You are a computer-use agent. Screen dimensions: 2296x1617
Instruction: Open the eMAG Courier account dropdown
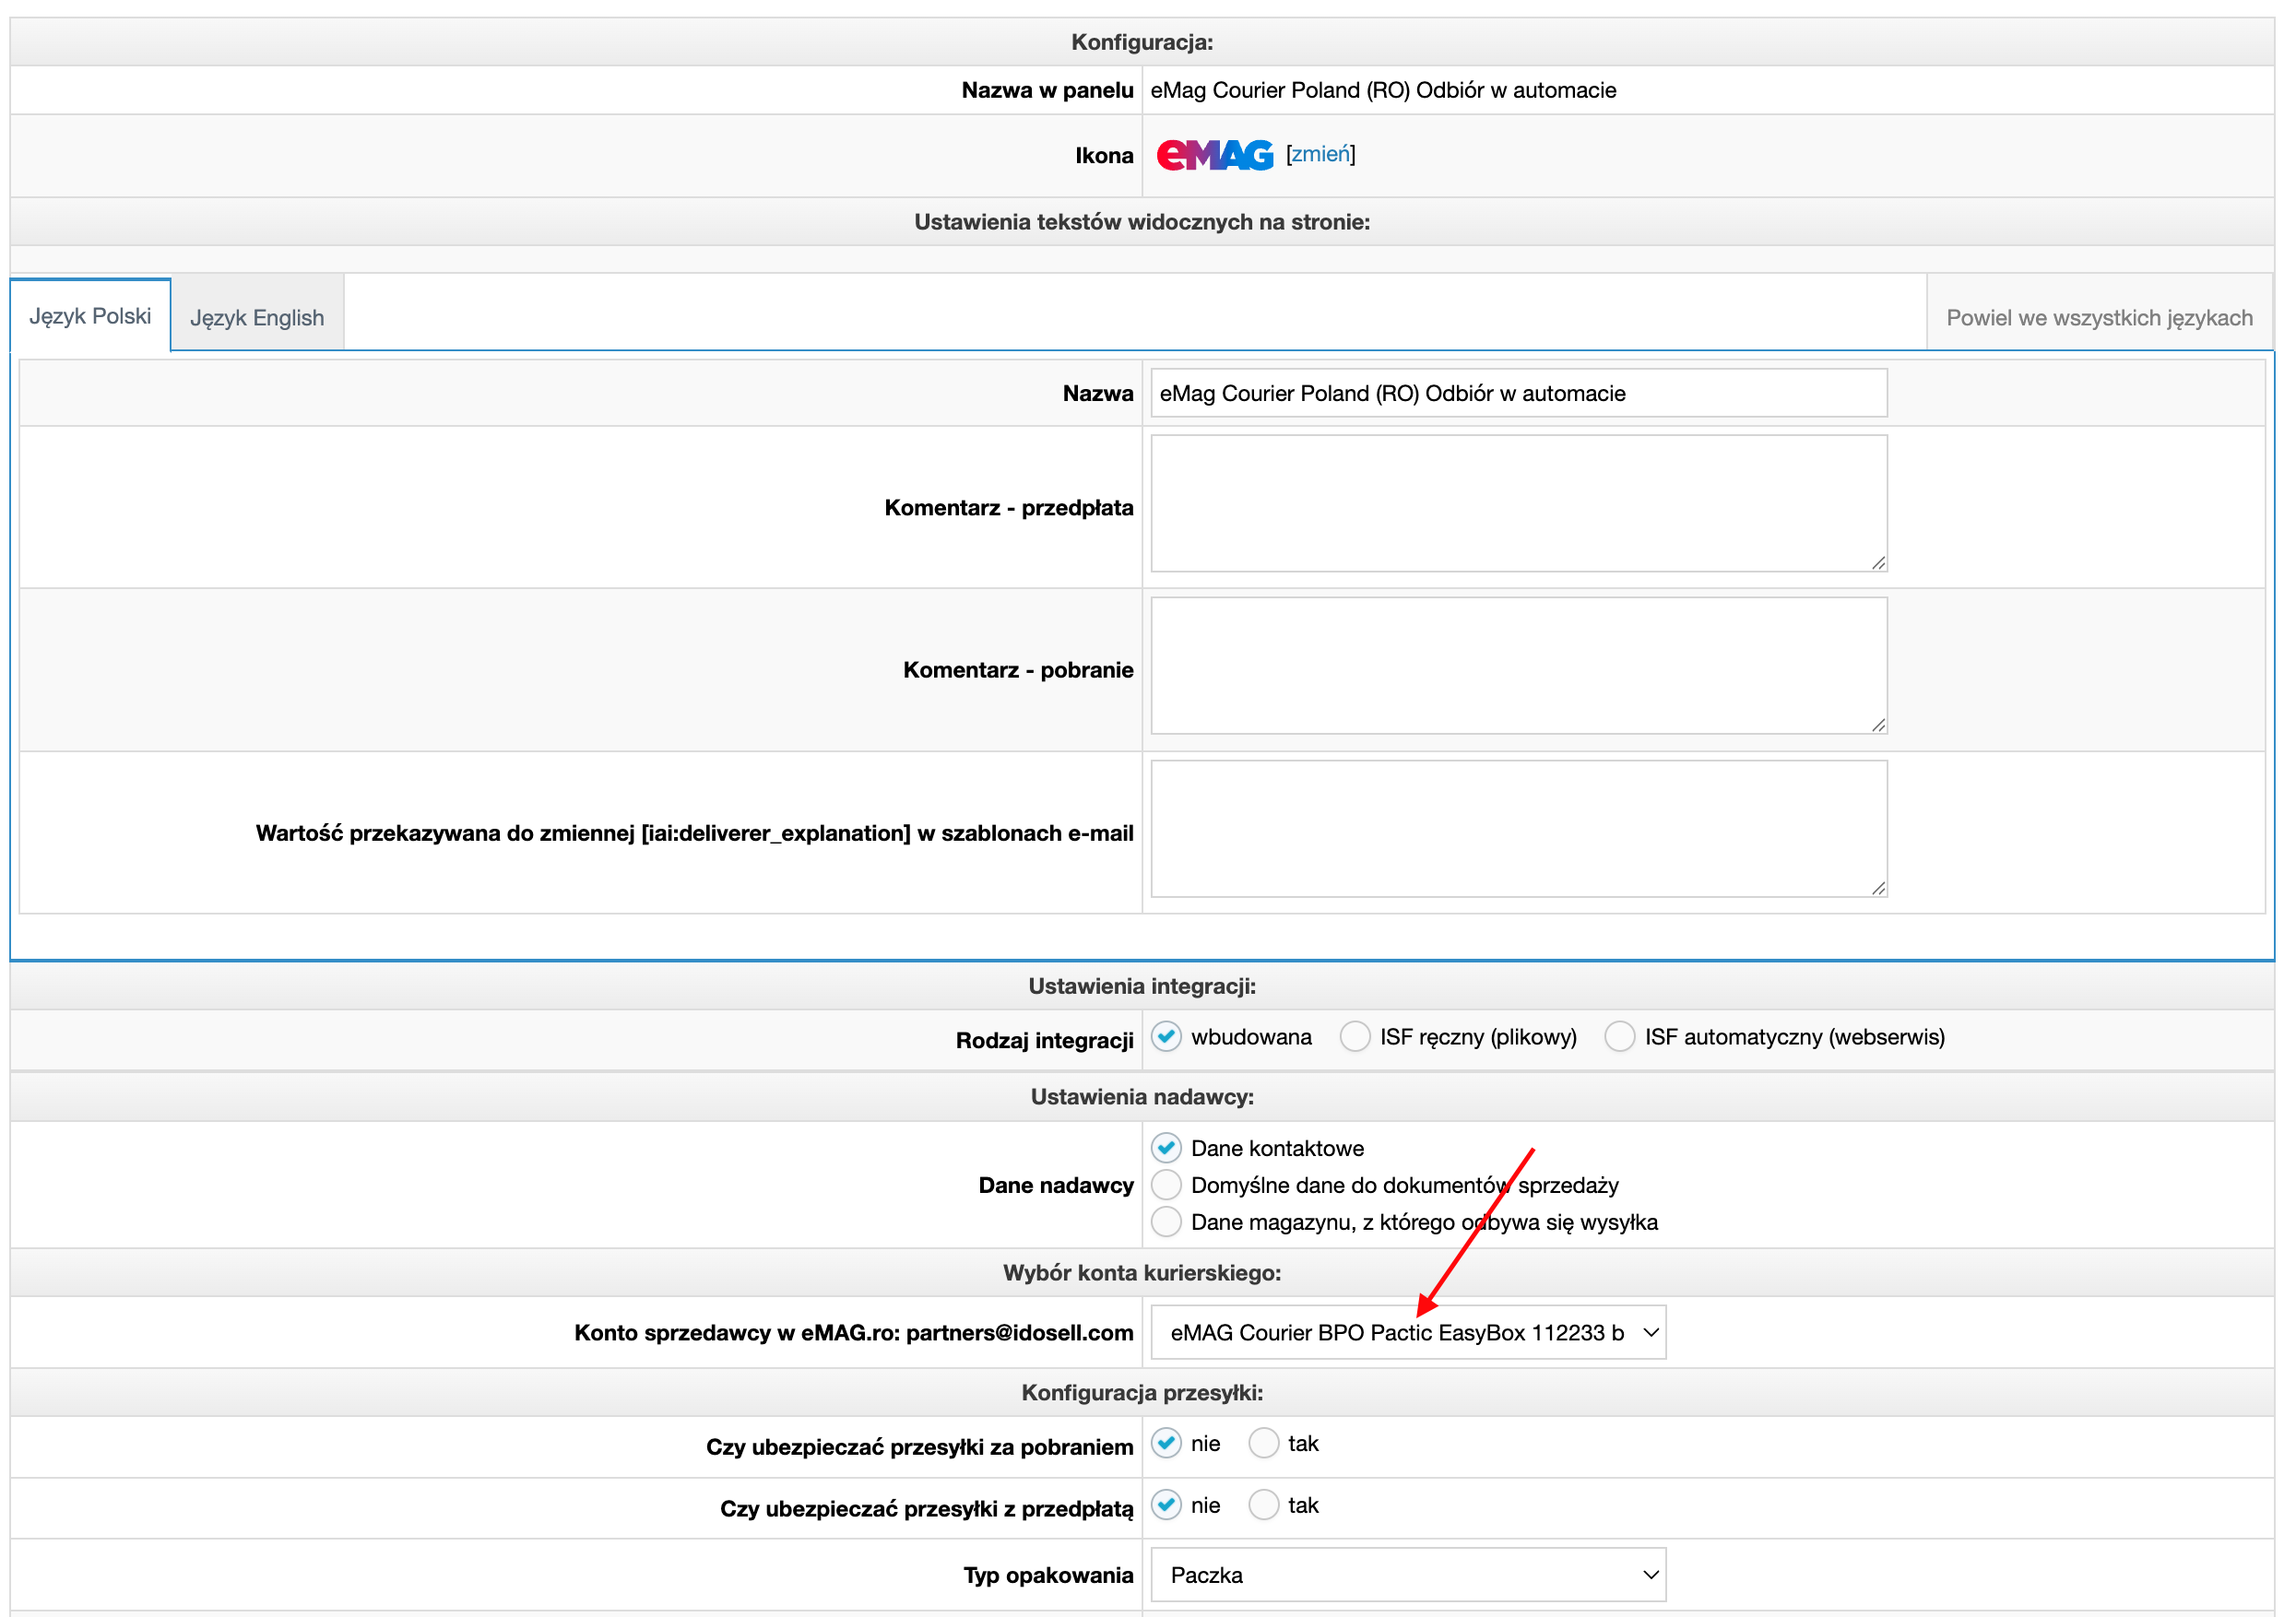click(x=1408, y=1332)
